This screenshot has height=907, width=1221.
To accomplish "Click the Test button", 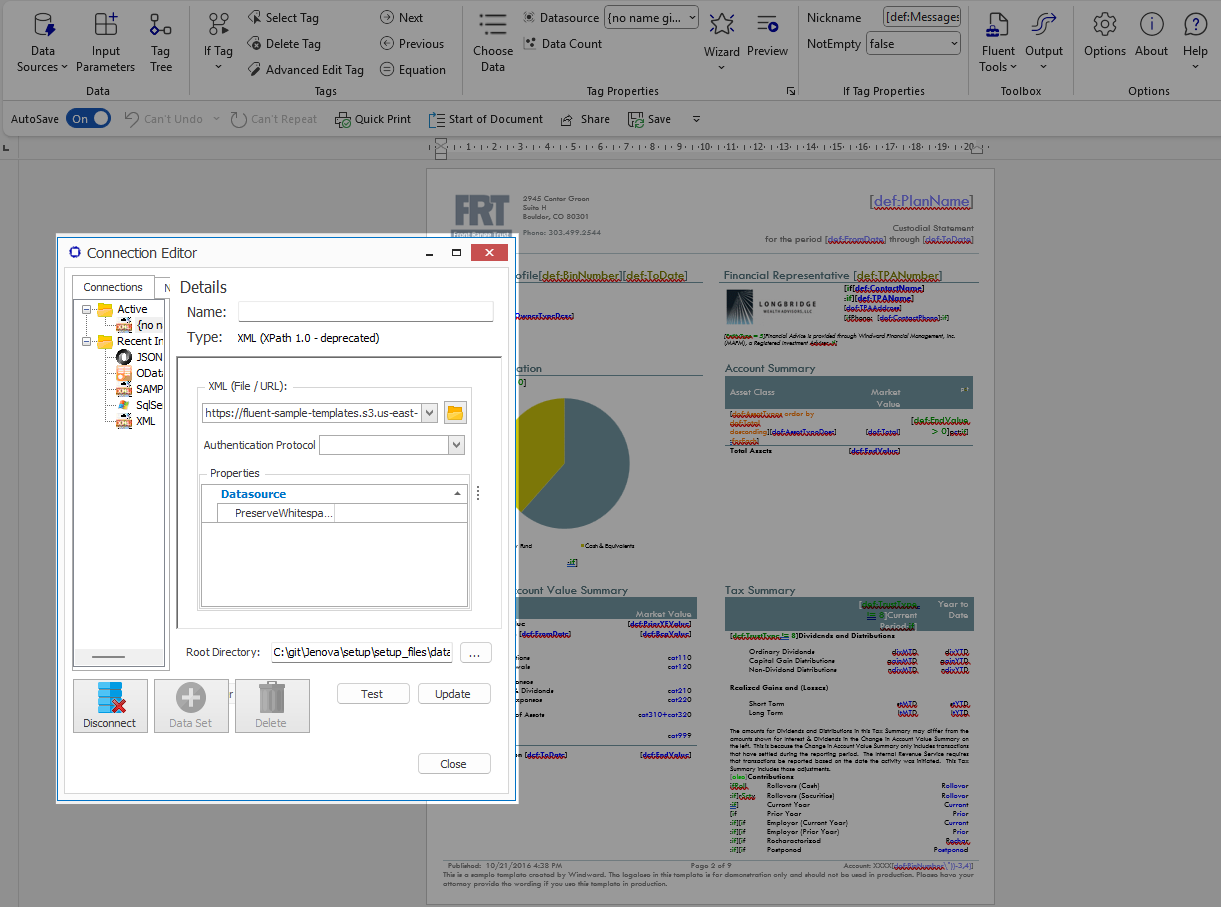I will pyautogui.click(x=372, y=694).
